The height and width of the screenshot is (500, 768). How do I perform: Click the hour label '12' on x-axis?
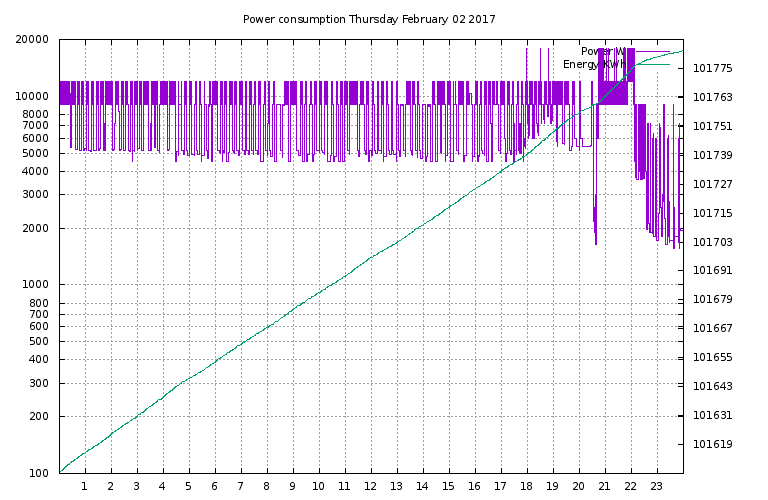pos(370,486)
